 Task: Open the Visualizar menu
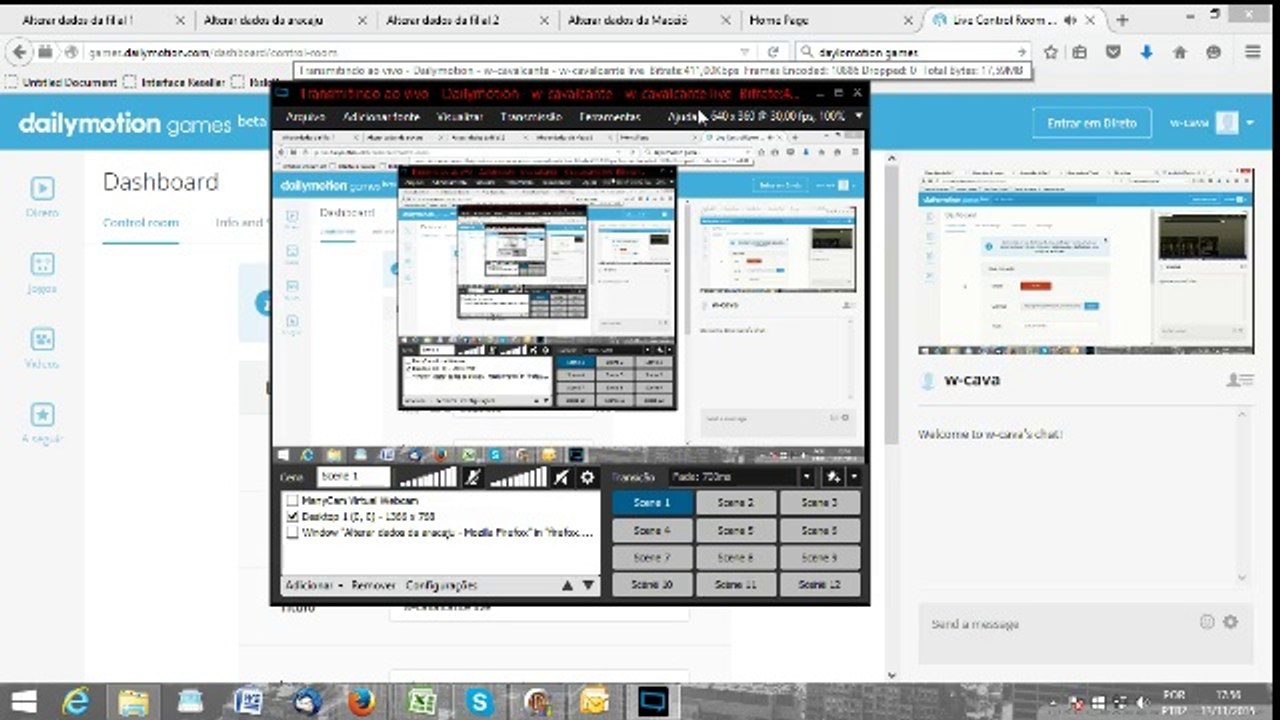click(x=460, y=117)
